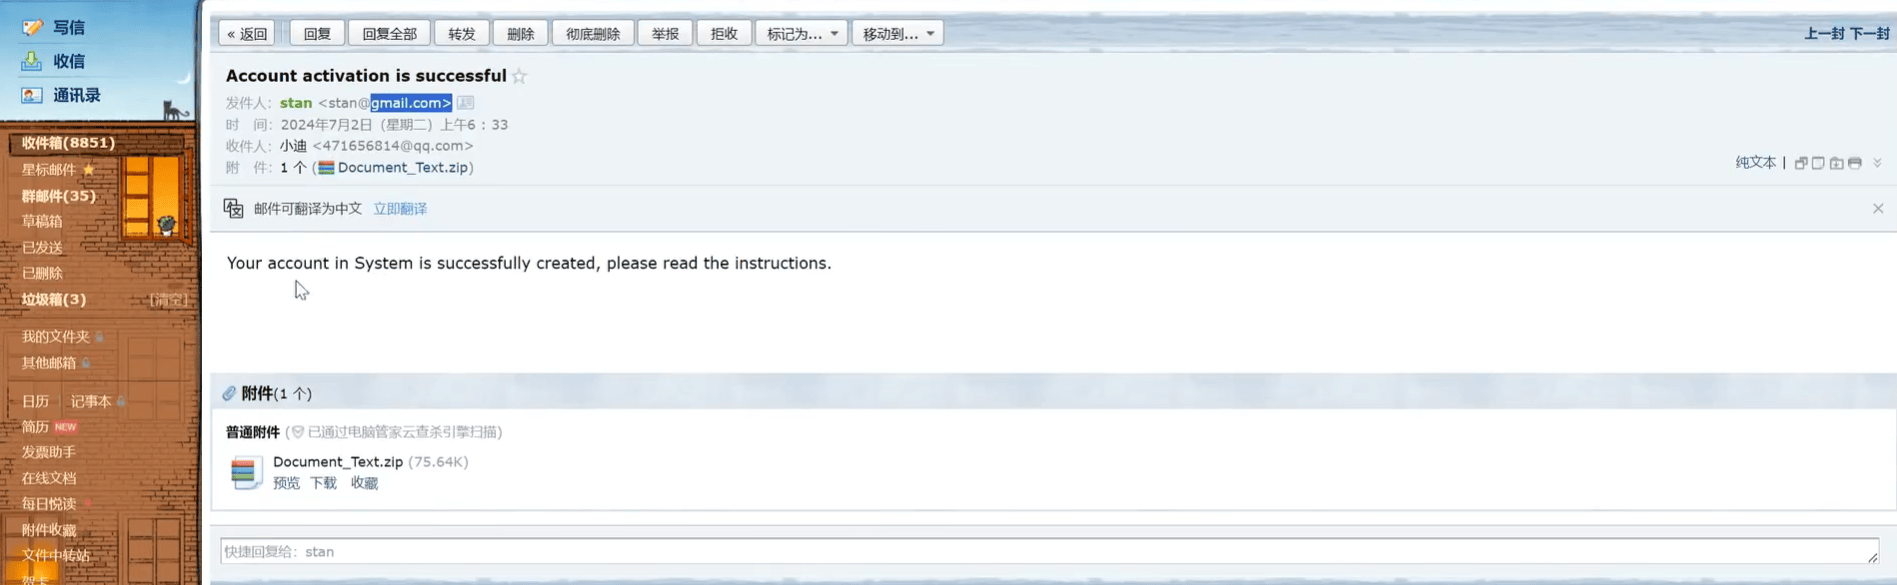This screenshot has width=1897, height=585.
Task: Click the 拒收 reject button
Action: coord(724,33)
